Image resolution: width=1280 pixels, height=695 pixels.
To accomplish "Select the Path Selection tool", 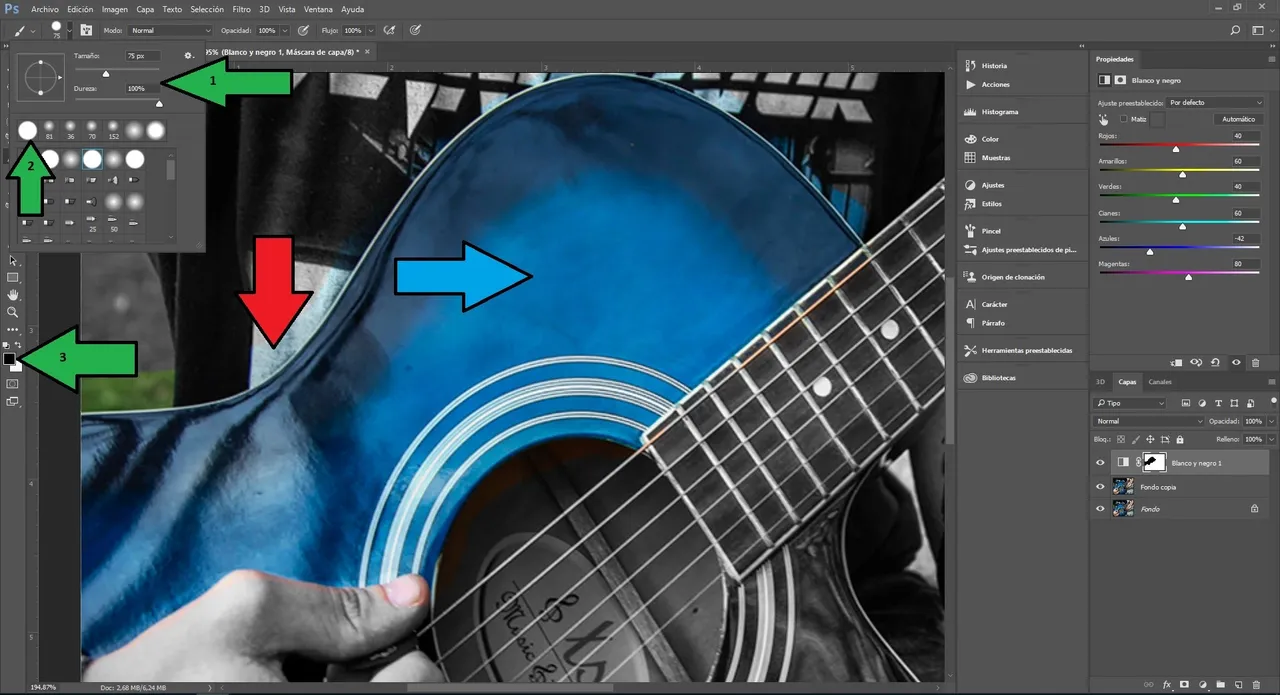I will tap(13, 260).
